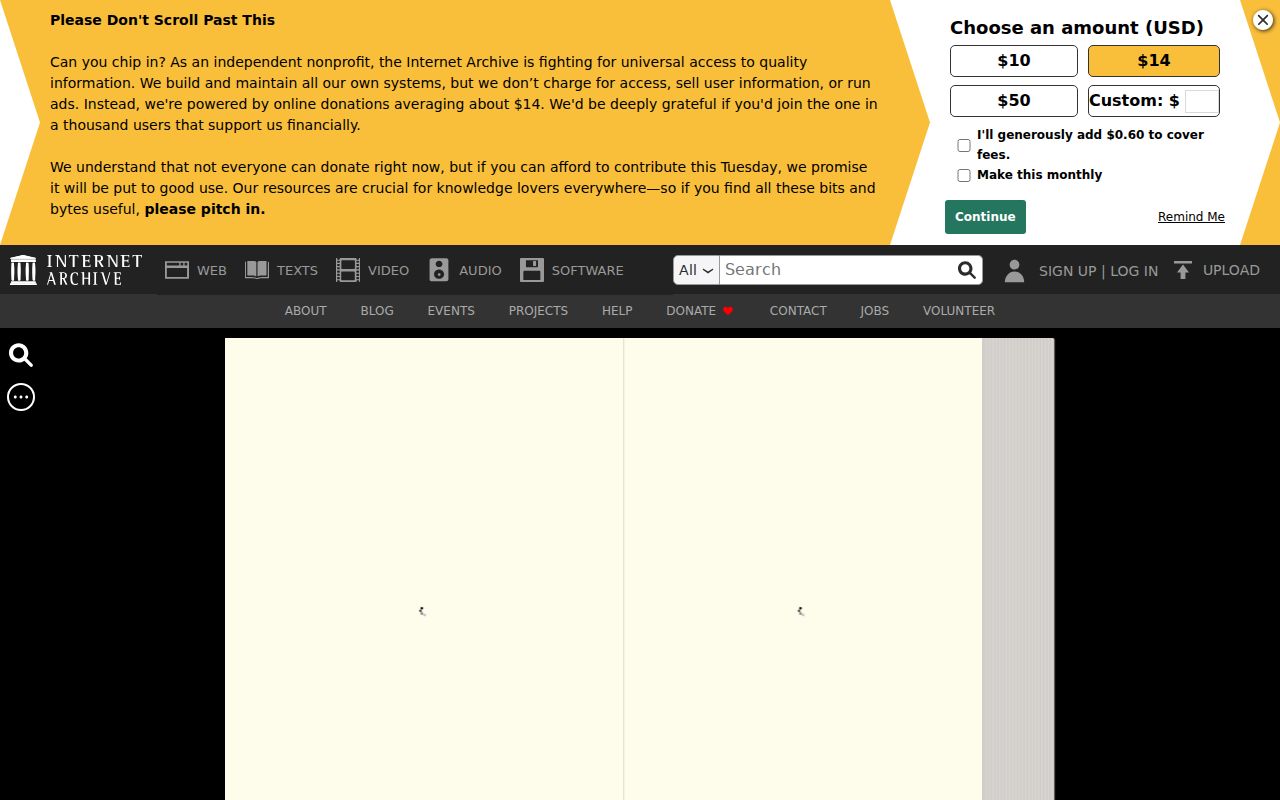The width and height of the screenshot is (1280, 800).
Task: Click the search magnifier in the search box
Action: tap(966, 270)
